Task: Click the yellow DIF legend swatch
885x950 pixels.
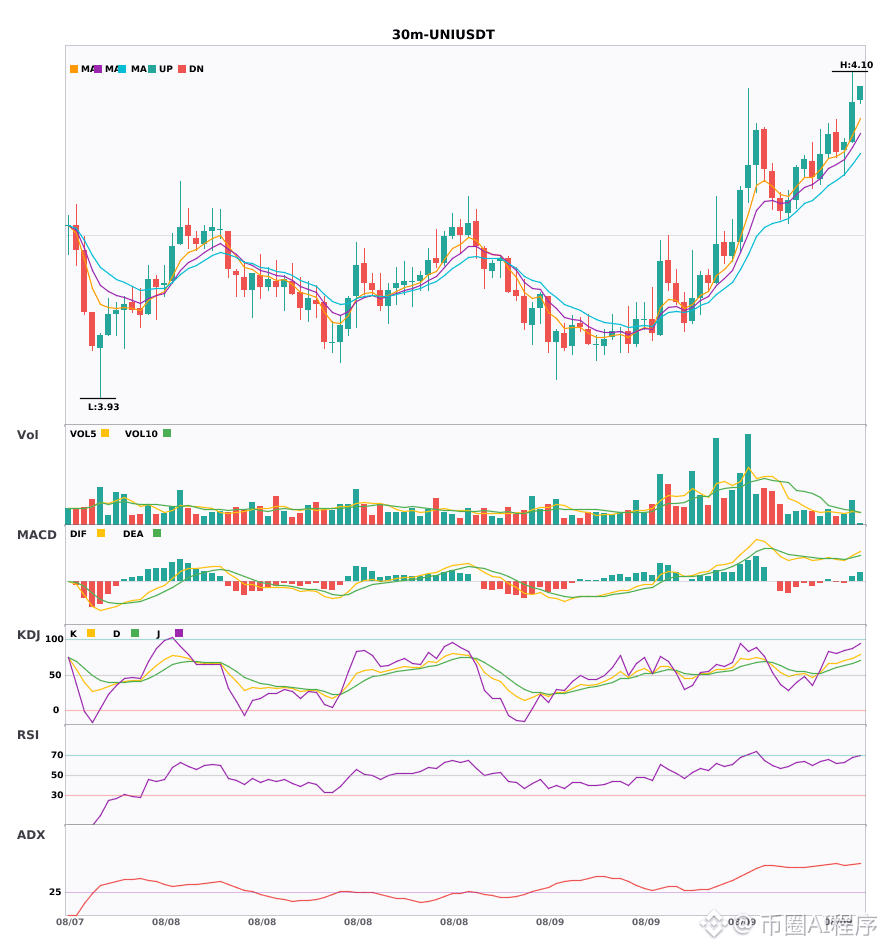Action: [x=101, y=533]
